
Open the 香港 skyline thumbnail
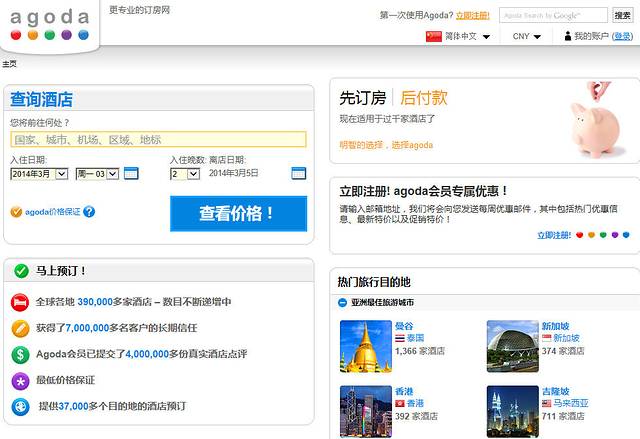click(x=366, y=412)
